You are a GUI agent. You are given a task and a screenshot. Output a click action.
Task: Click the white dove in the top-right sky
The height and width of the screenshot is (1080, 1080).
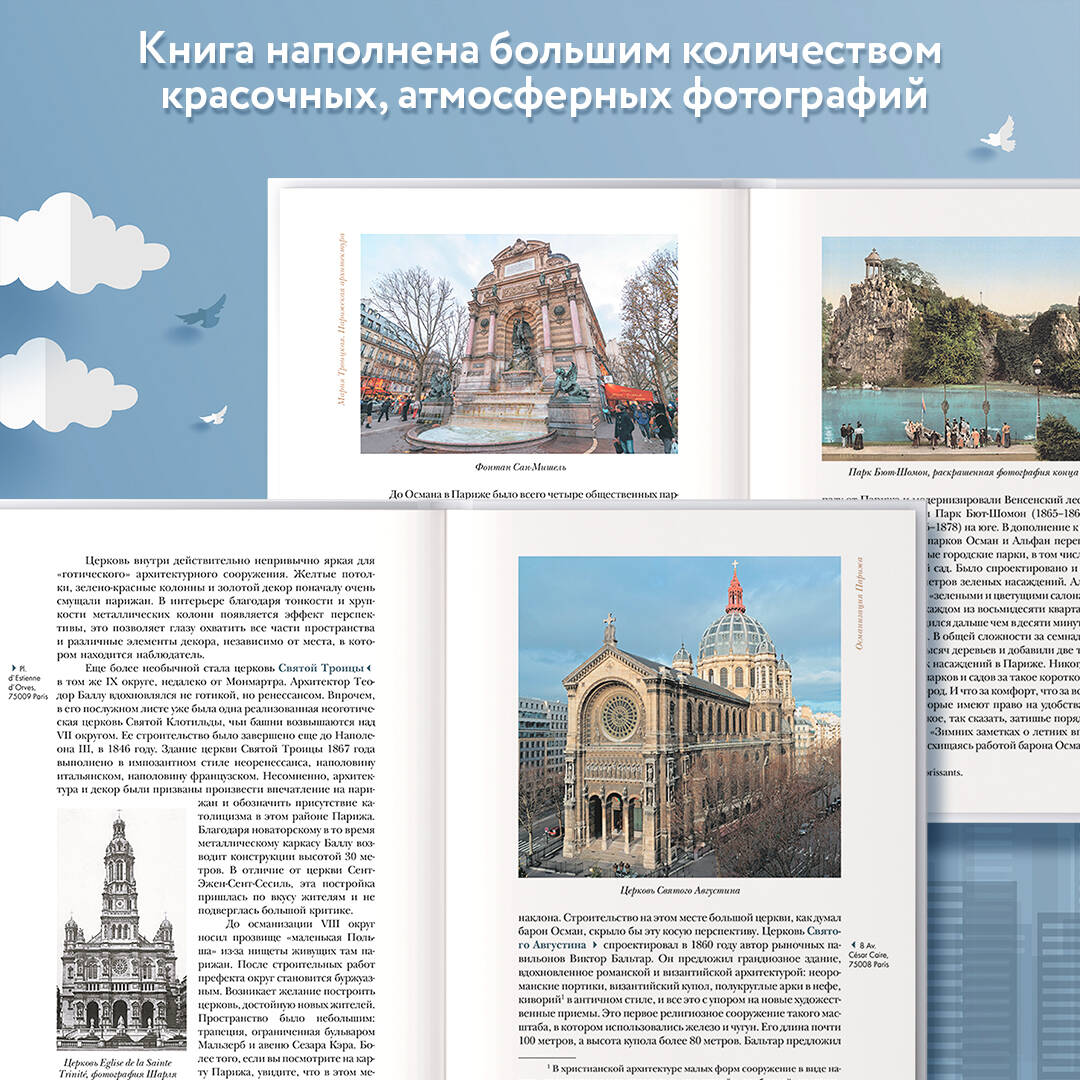998,135
